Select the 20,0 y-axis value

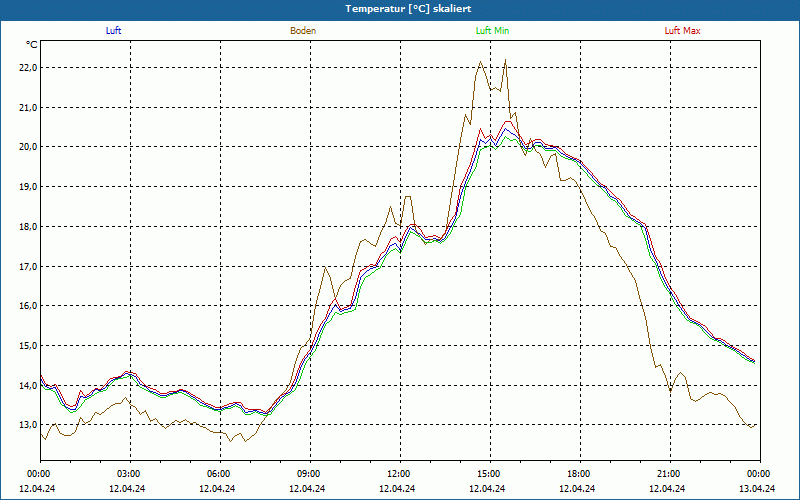[28, 147]
